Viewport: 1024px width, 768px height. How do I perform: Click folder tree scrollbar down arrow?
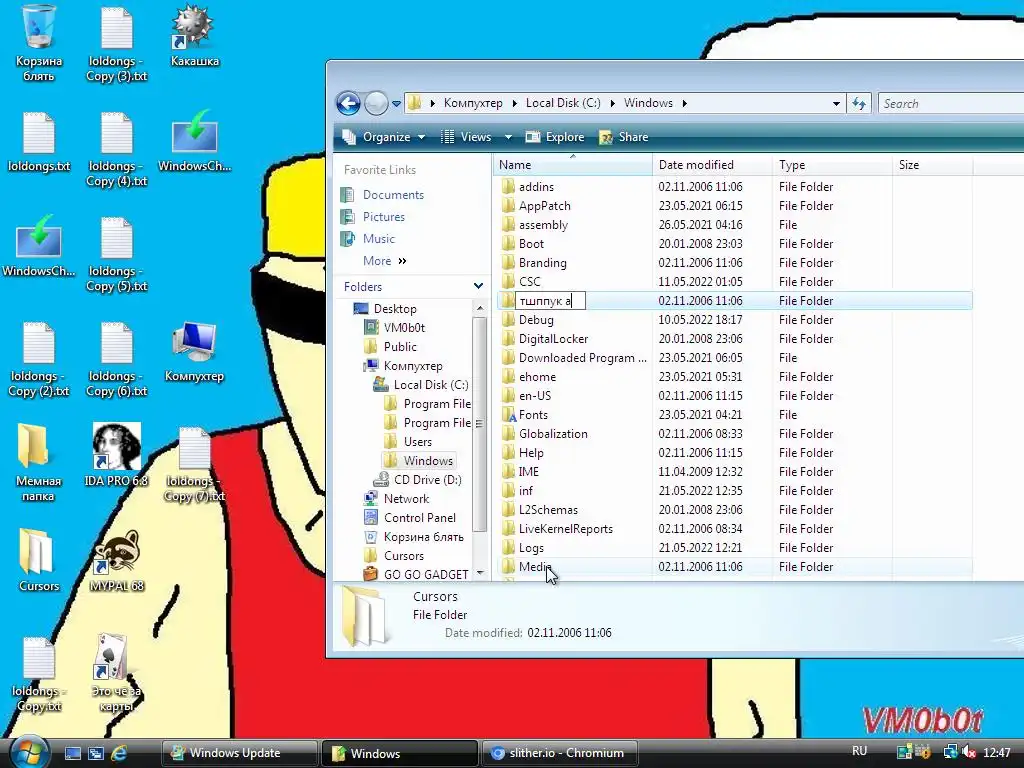point(480,573)
